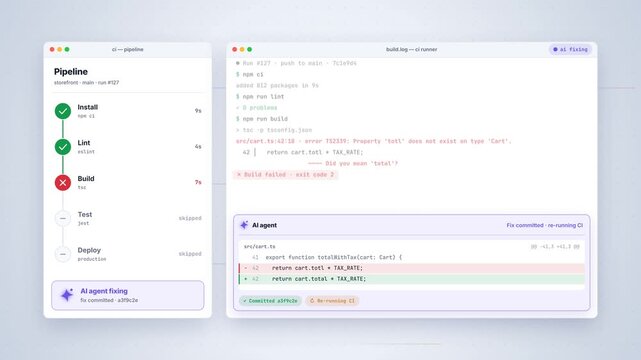The image size is (641, 360).
Task: Click 'storefront · main · run #127' subtitle
Action: [86, 83]
